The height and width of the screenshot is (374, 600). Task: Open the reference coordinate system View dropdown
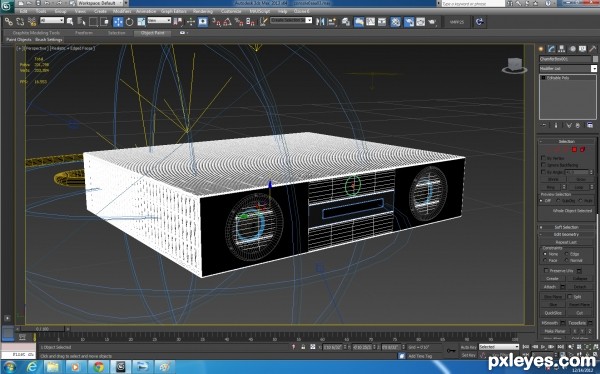click(x=159, y=20)
